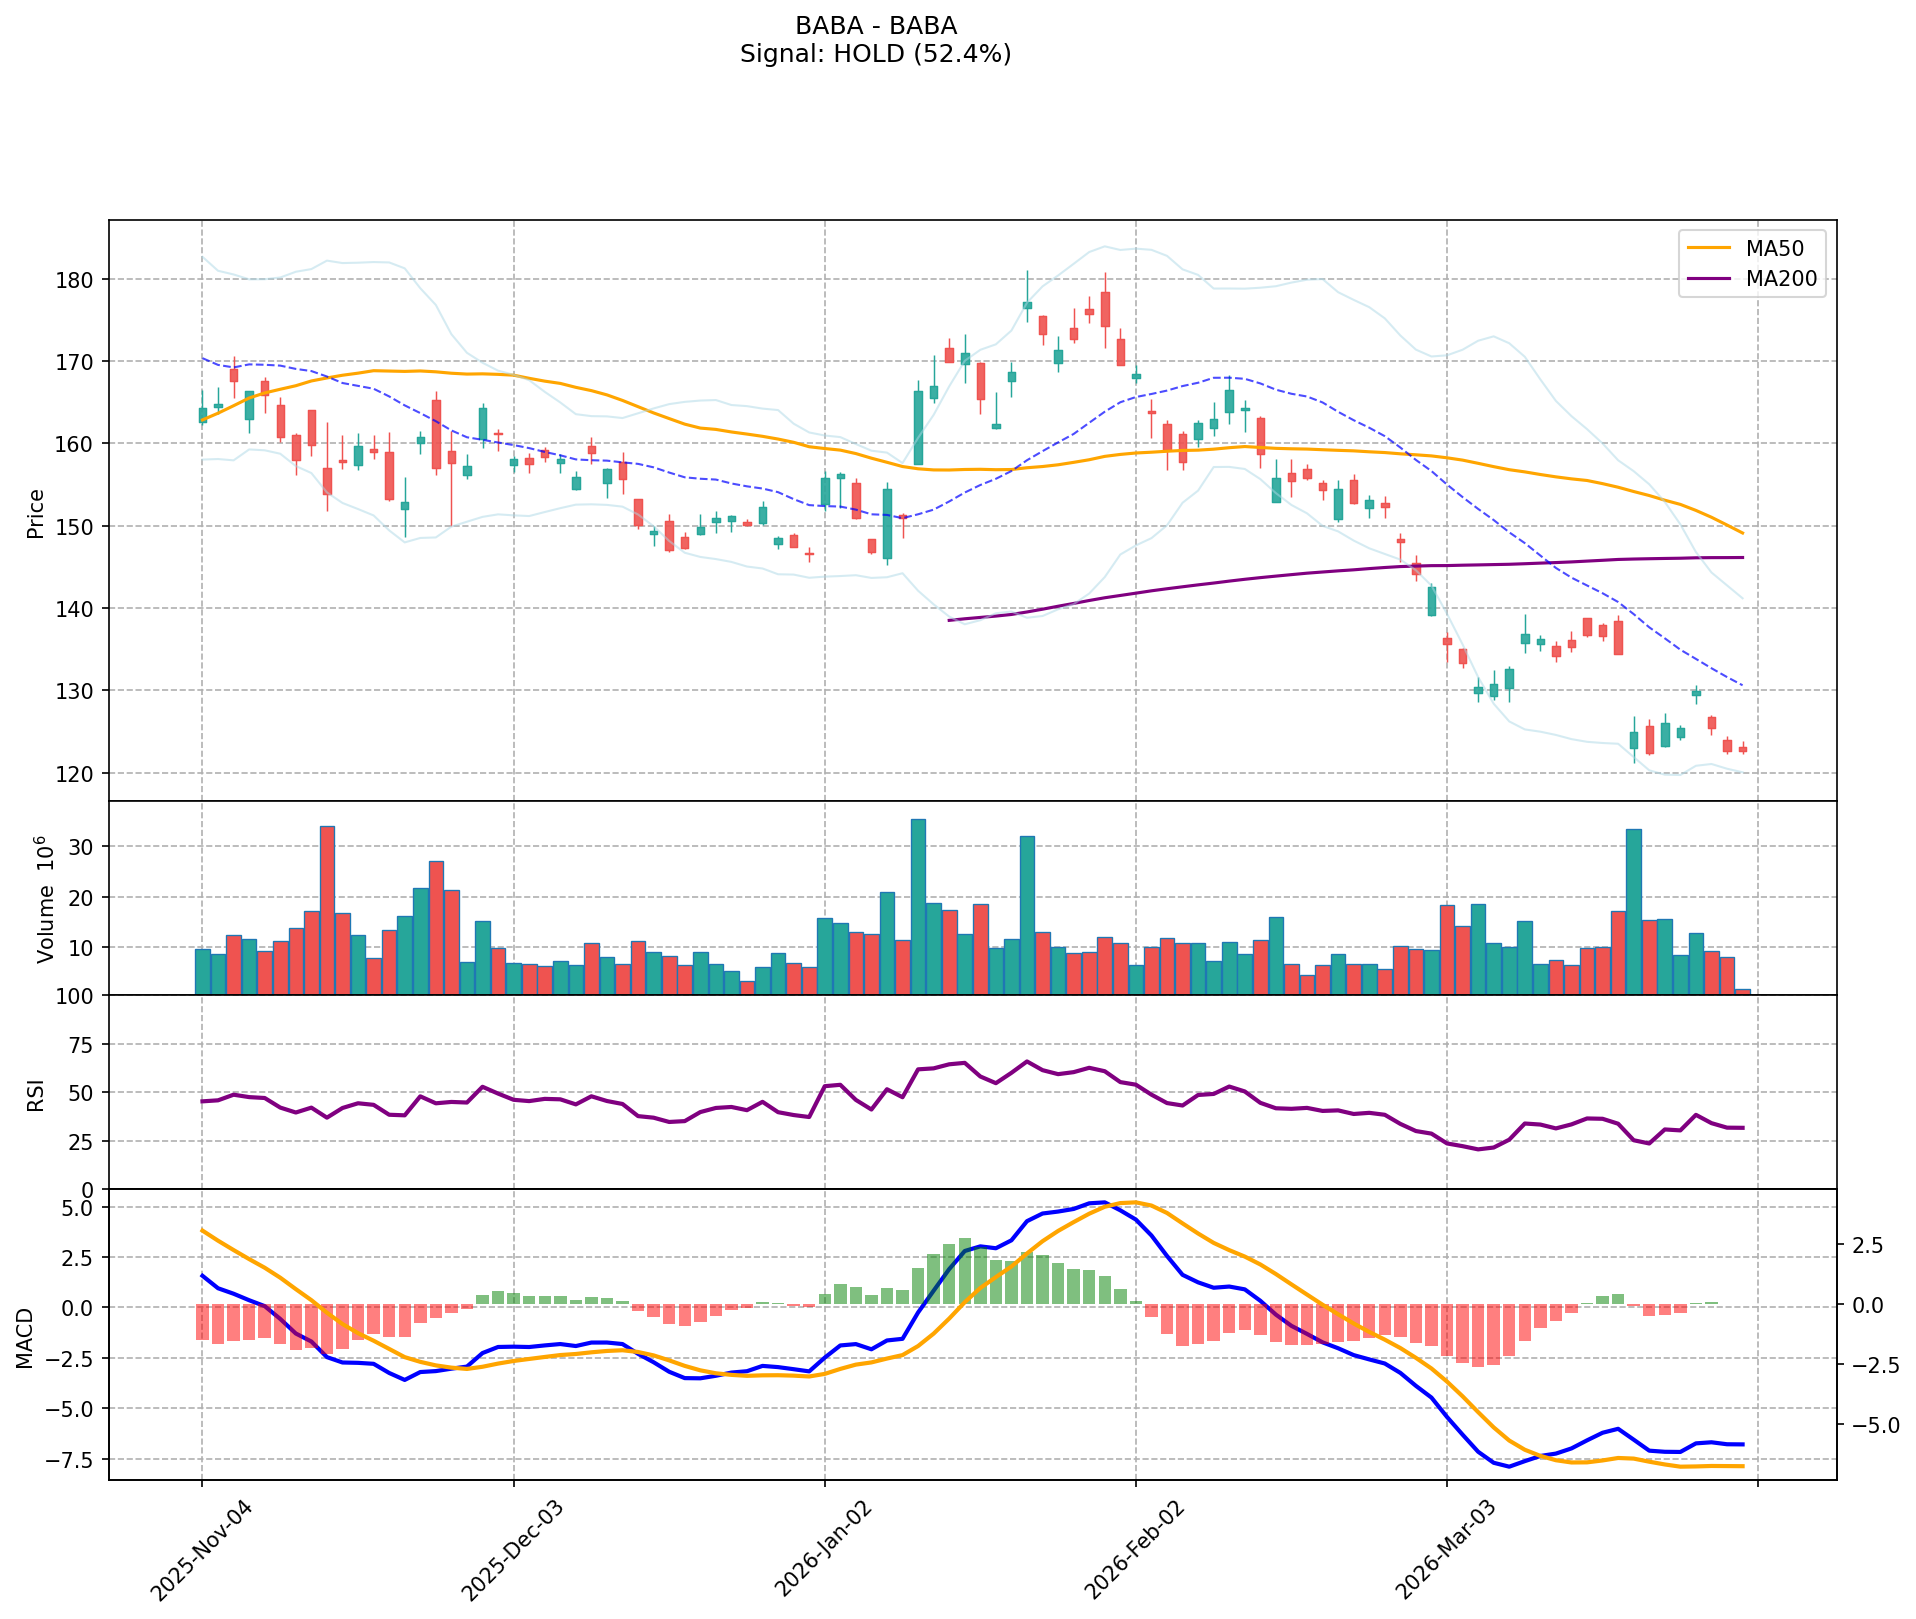1916x1619 pixels.
Task: Click the RSI y-axis label
Action: tap(36, 1093)
